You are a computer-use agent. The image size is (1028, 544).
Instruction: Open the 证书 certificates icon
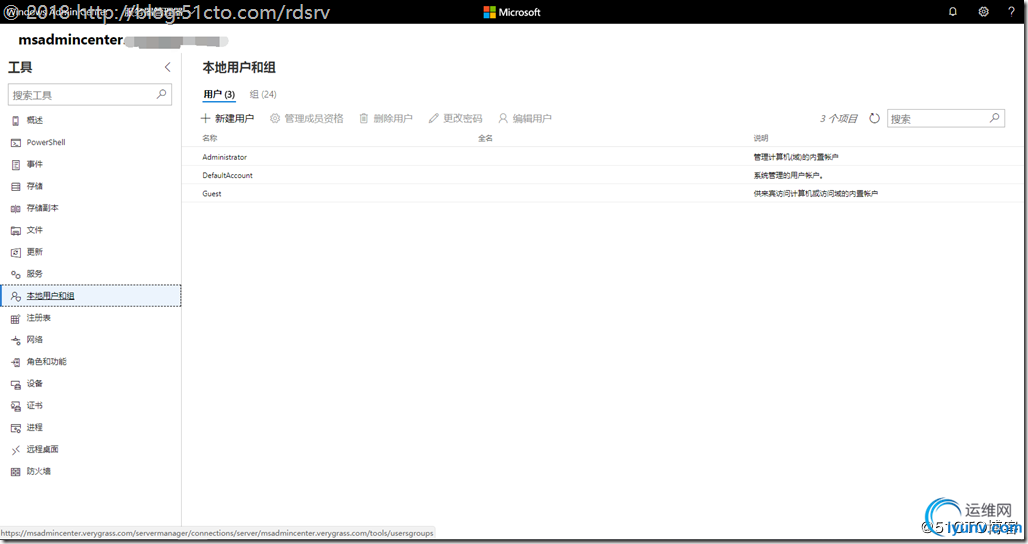point(16,406)
